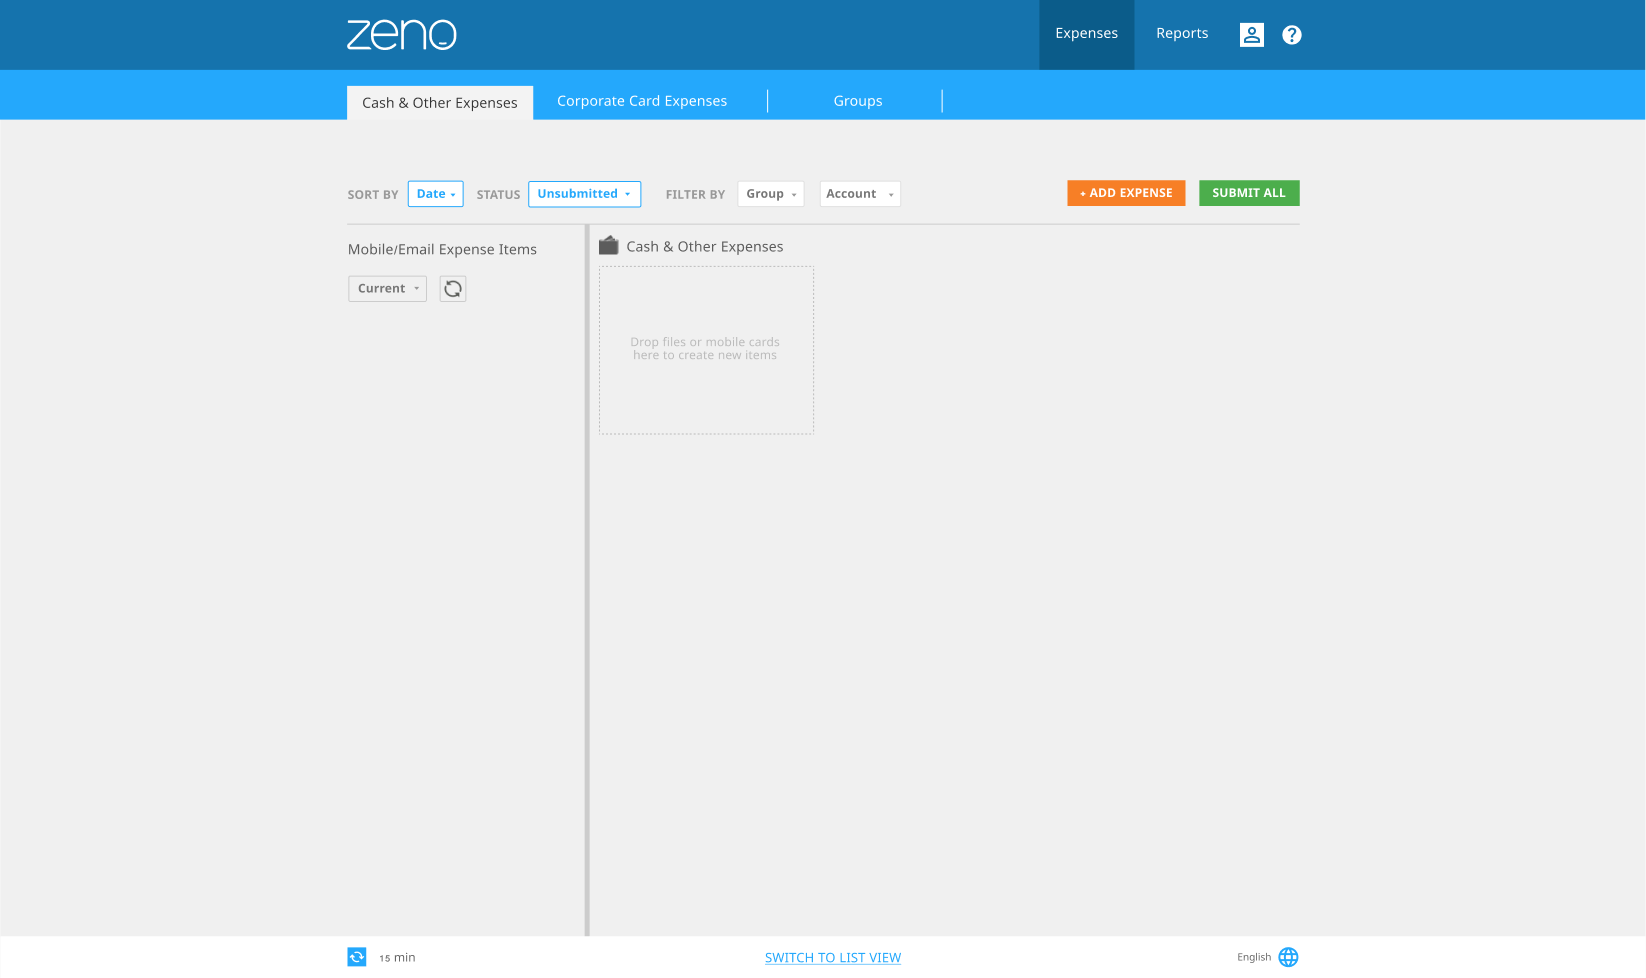This screenshot has width=1646, height=978.
Task: Open the Current items dropdown
Action: (x=387, y=289)
